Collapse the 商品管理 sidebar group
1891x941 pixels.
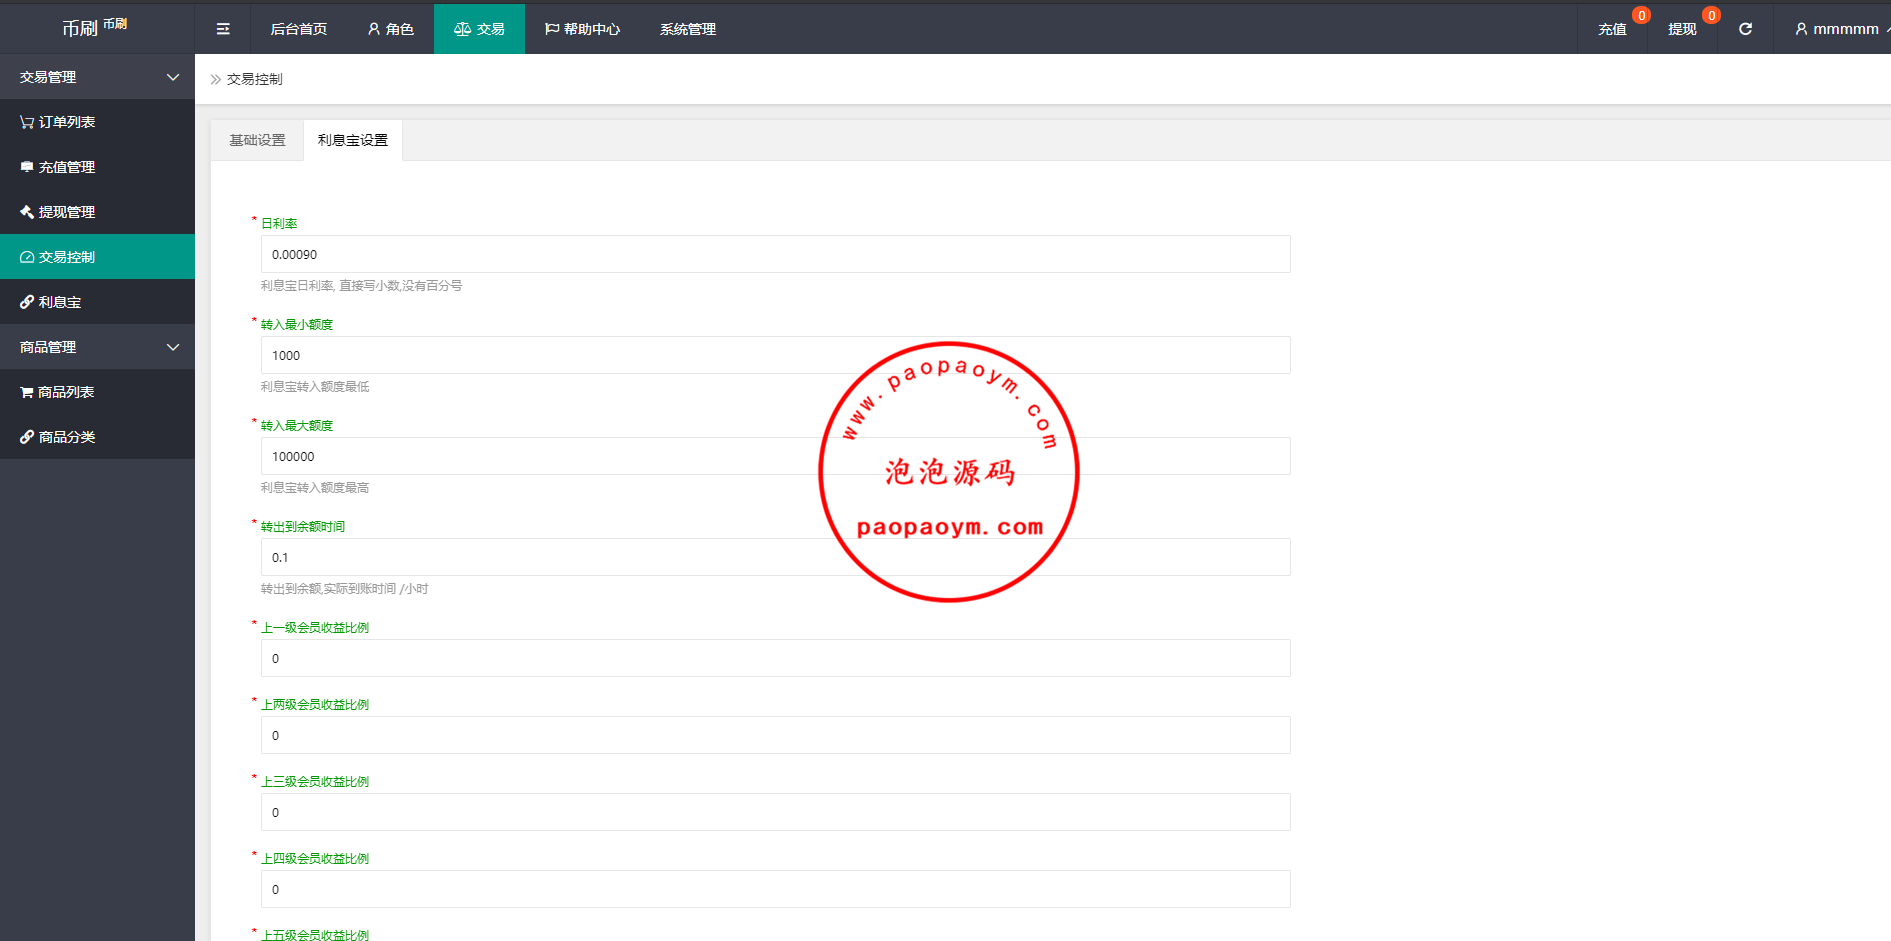point(97,347)
